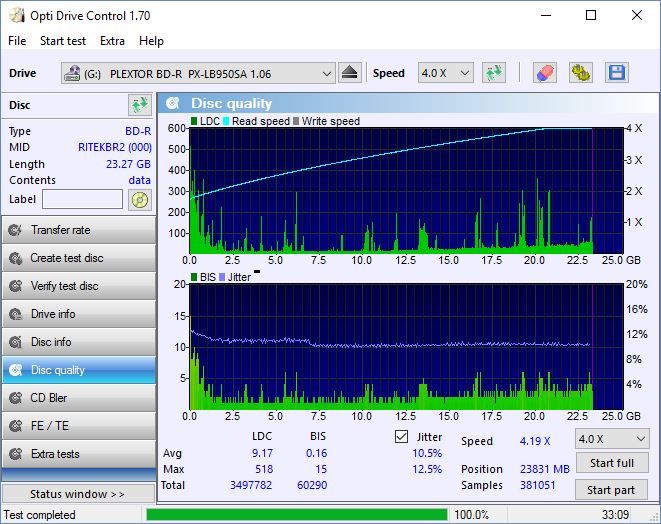Image resolution: width=661 pixels, height=524 pixels.
Task: Click the BIS average 0.16
Action: (317, 453)
